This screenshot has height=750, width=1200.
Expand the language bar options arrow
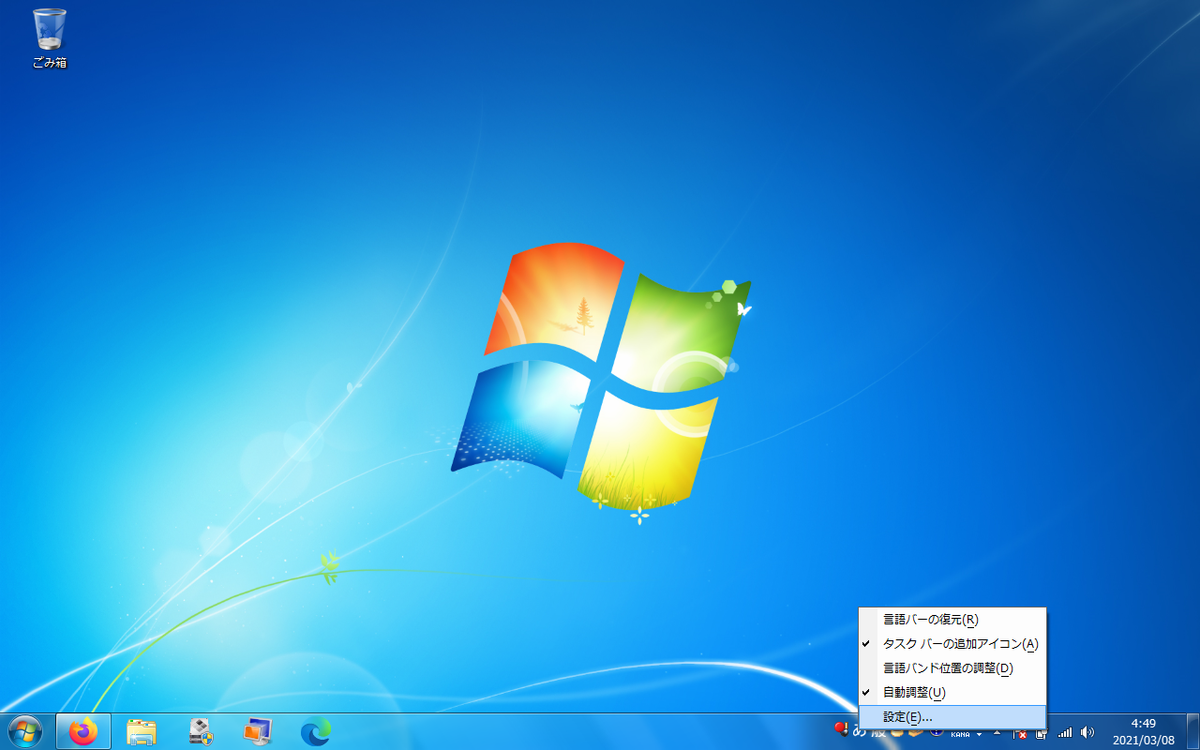tap(979, 735)
